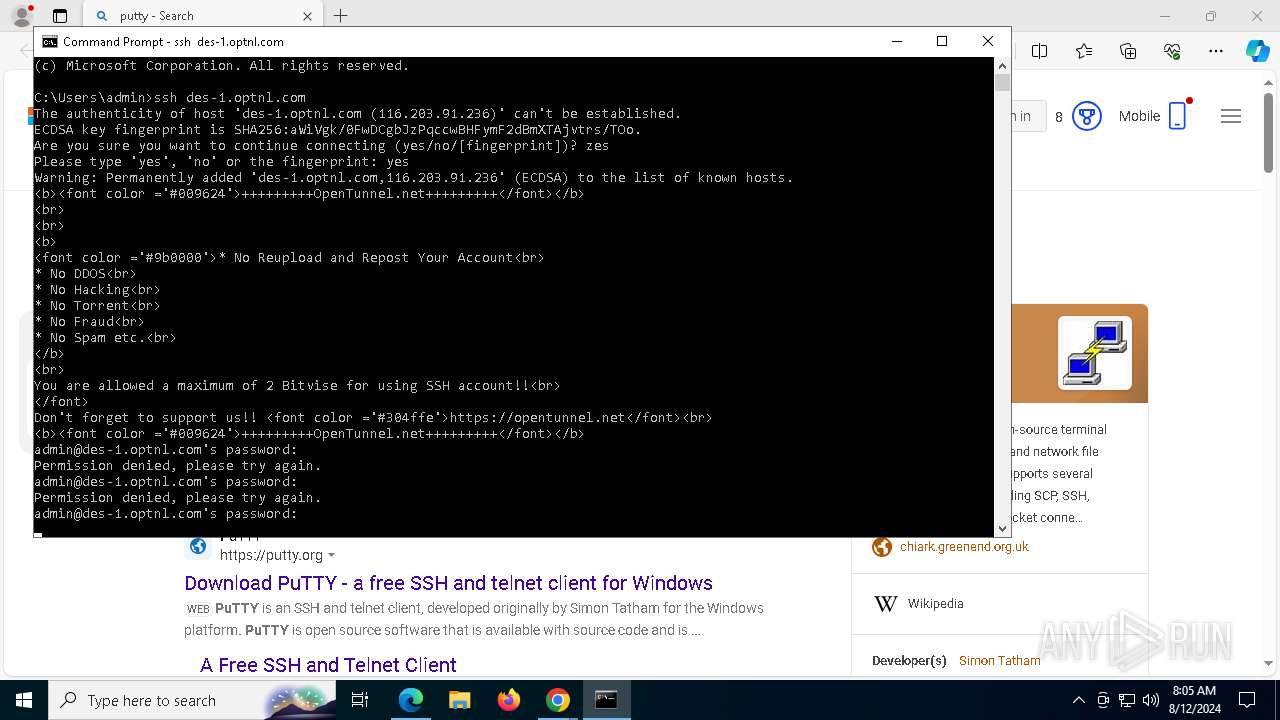The width and height of the screenshot is (1280, 720).
Task: Open Edge browser essentials icon
Action: tap(1172, 51)
